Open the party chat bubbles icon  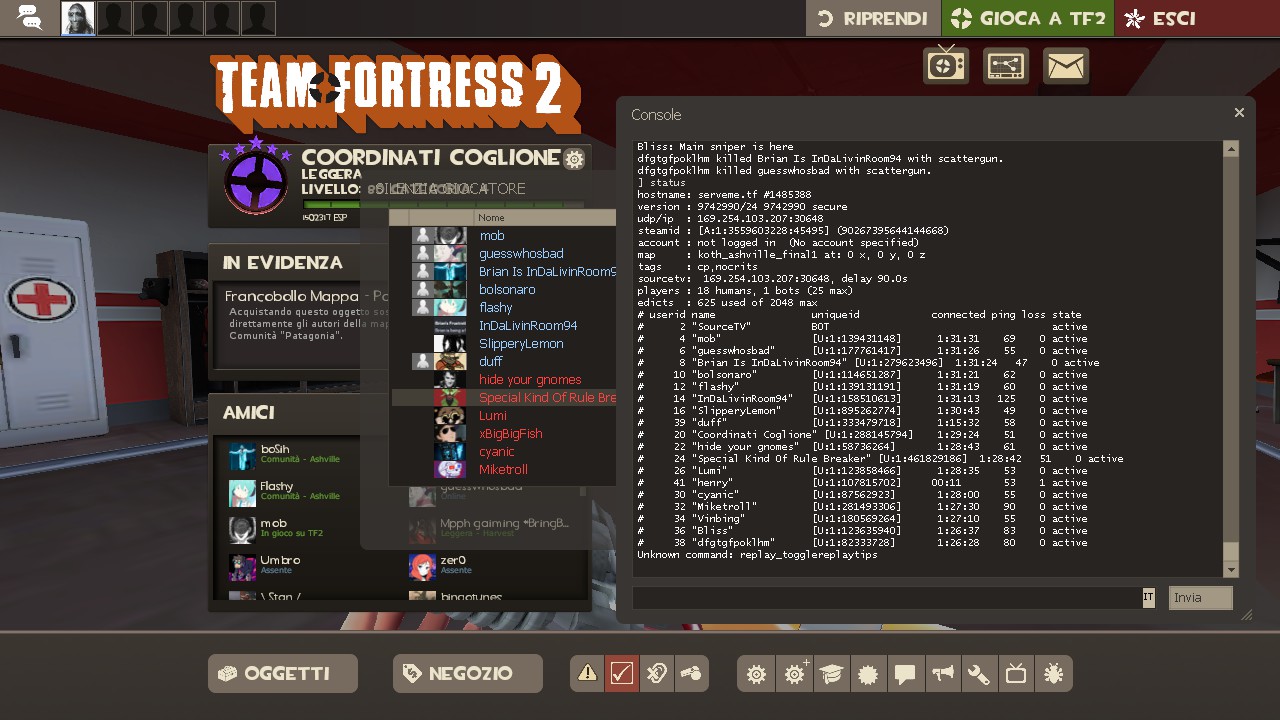tap(30, 18)
